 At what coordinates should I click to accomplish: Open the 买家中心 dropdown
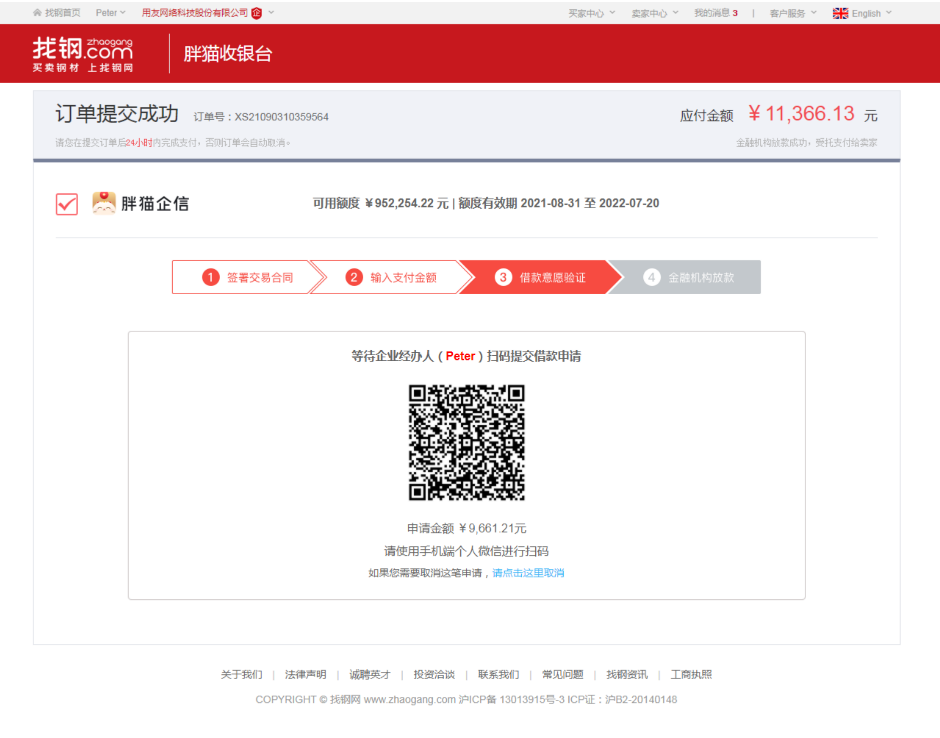point(592,13)
